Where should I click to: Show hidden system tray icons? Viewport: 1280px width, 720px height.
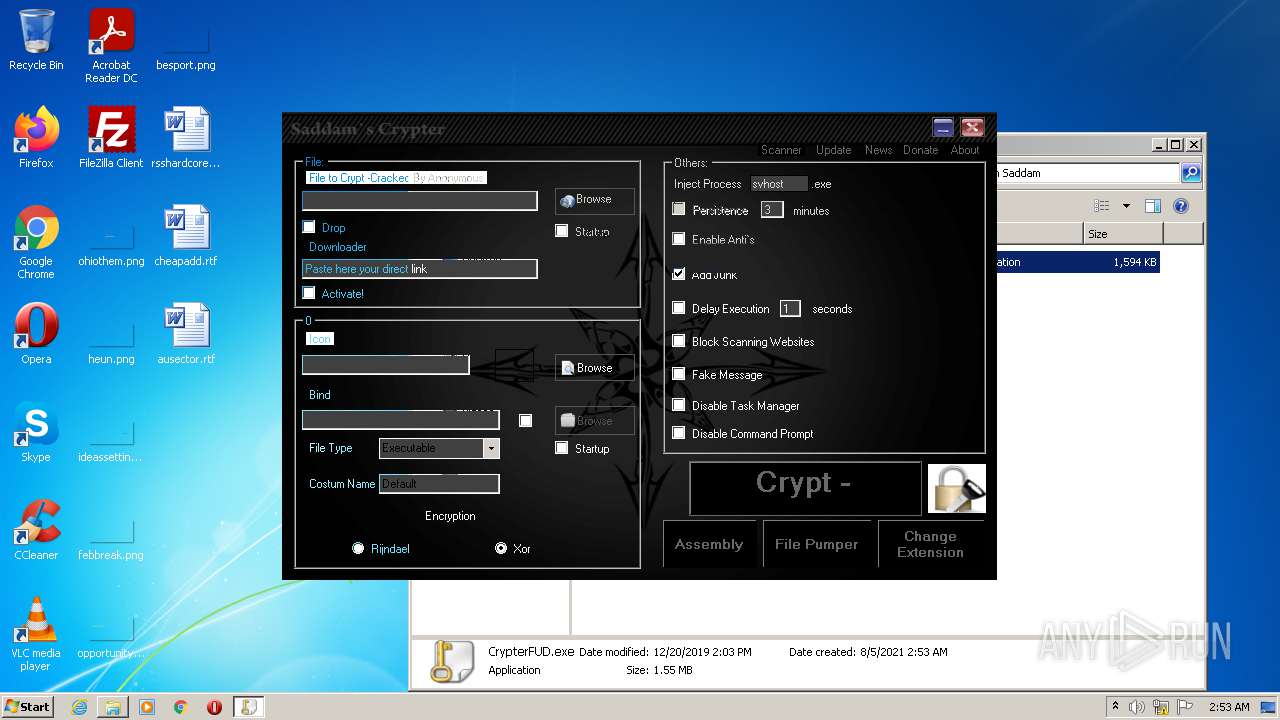1116,707
